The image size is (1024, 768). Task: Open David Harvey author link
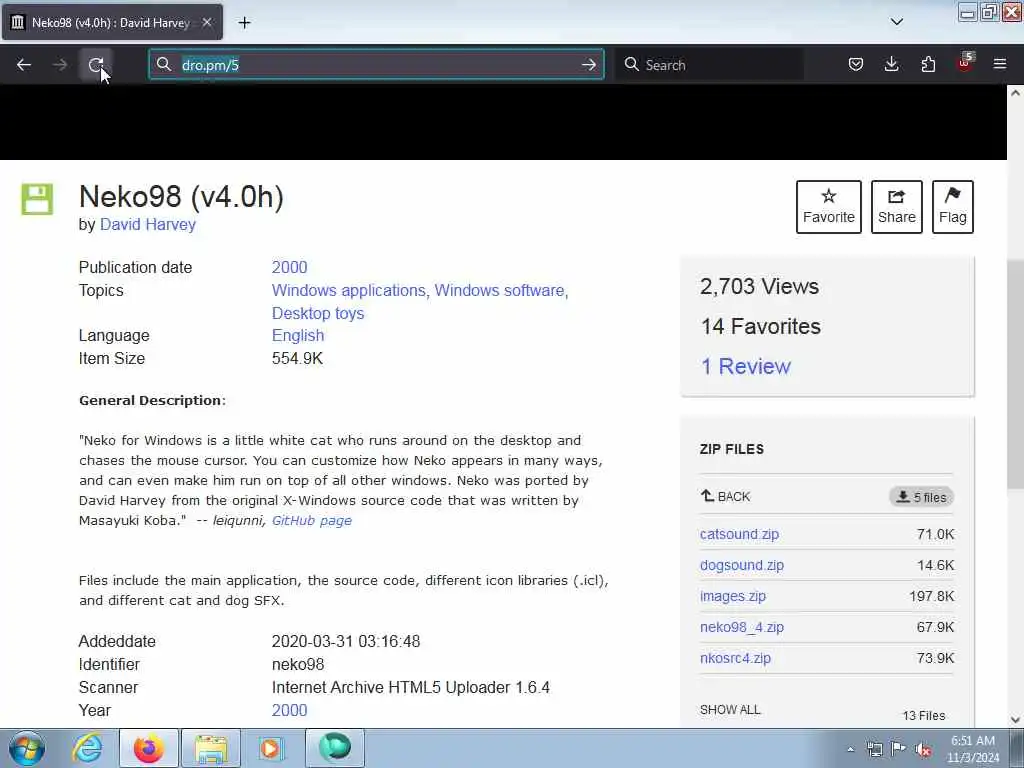click(148, 225)
